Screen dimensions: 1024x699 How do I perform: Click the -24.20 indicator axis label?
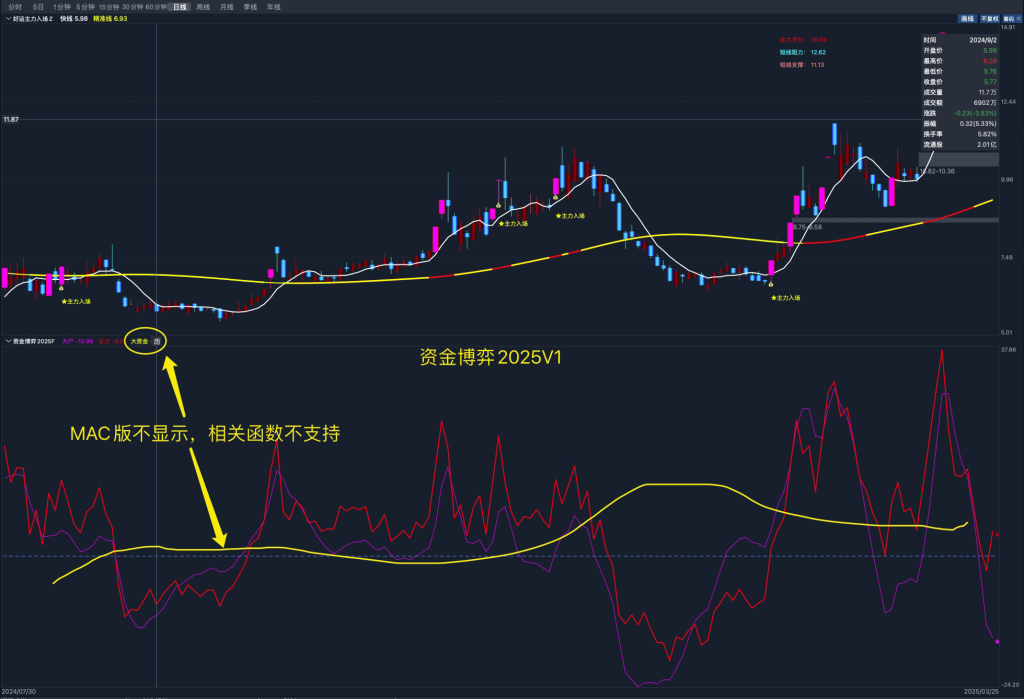click(x=1010, y=685)
